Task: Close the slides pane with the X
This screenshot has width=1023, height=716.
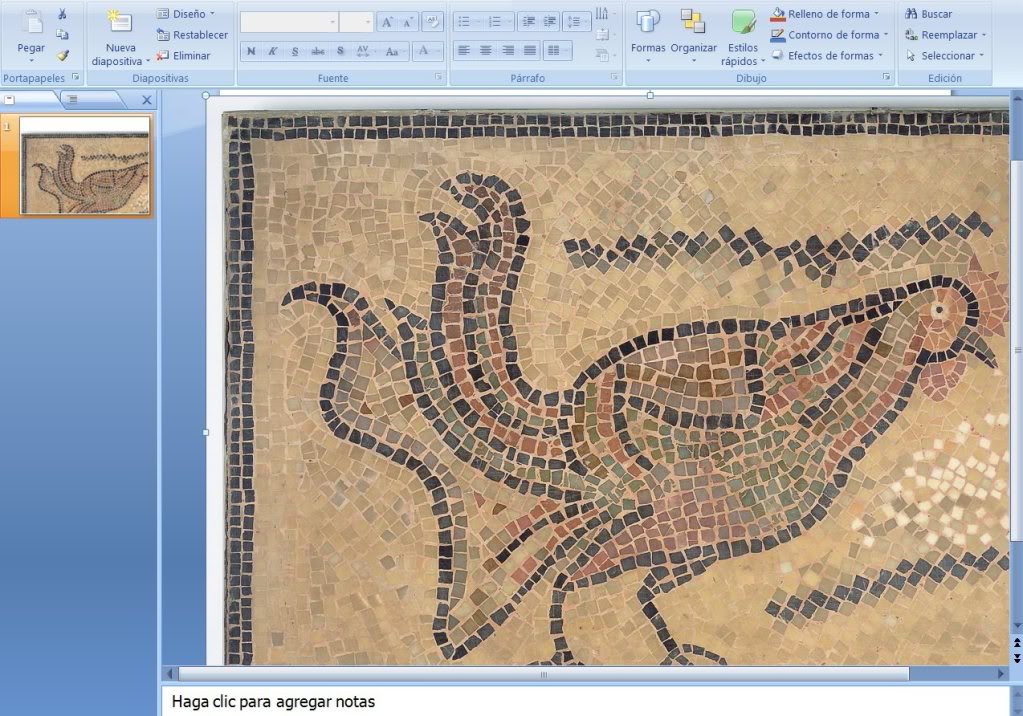Action: (x=147, y=100)
